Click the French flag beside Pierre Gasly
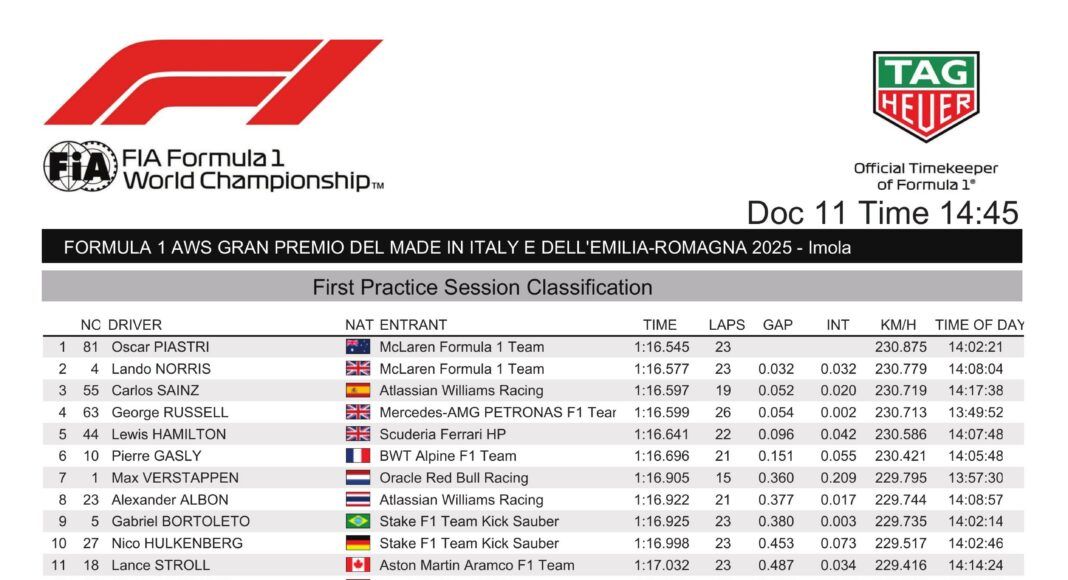Image resolution: width=1068 pixels, height=580 pixels. coord(357,456)
